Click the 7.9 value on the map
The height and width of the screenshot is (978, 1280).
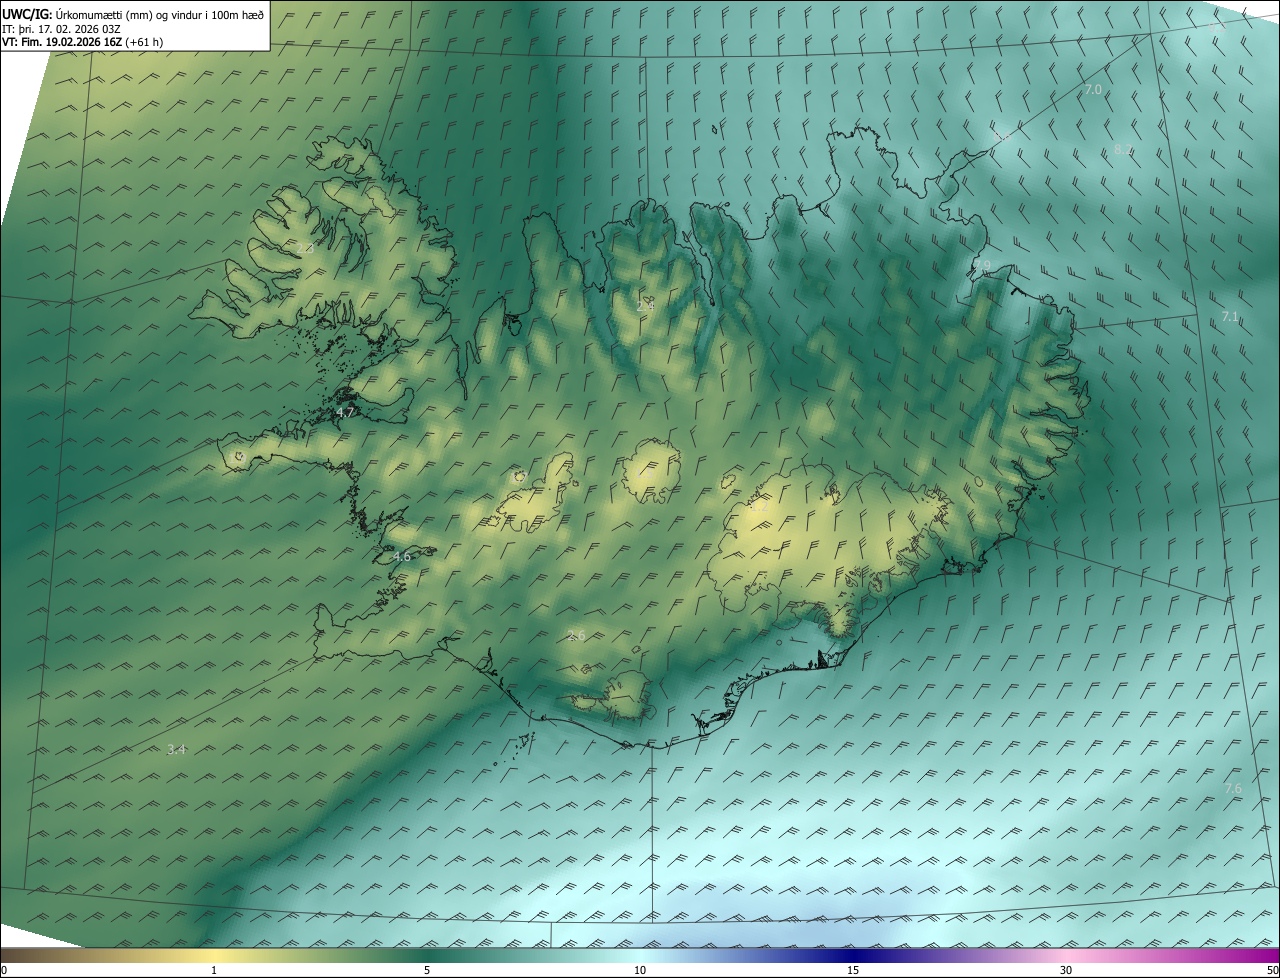click(981, 266)
